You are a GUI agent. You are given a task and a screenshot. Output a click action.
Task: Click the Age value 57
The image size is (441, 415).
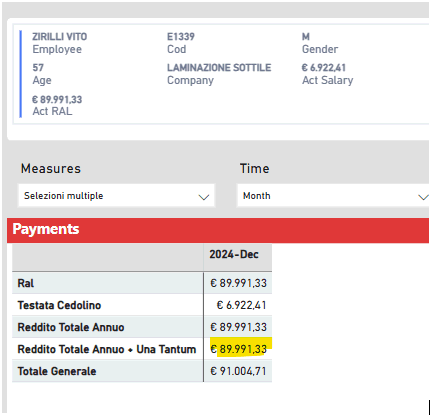[38, 68]
